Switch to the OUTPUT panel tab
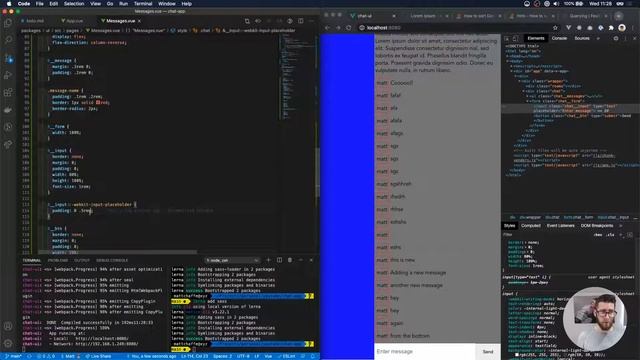This screenshot has height=360, width=640. pyautogui.click(x=82, y=260)
